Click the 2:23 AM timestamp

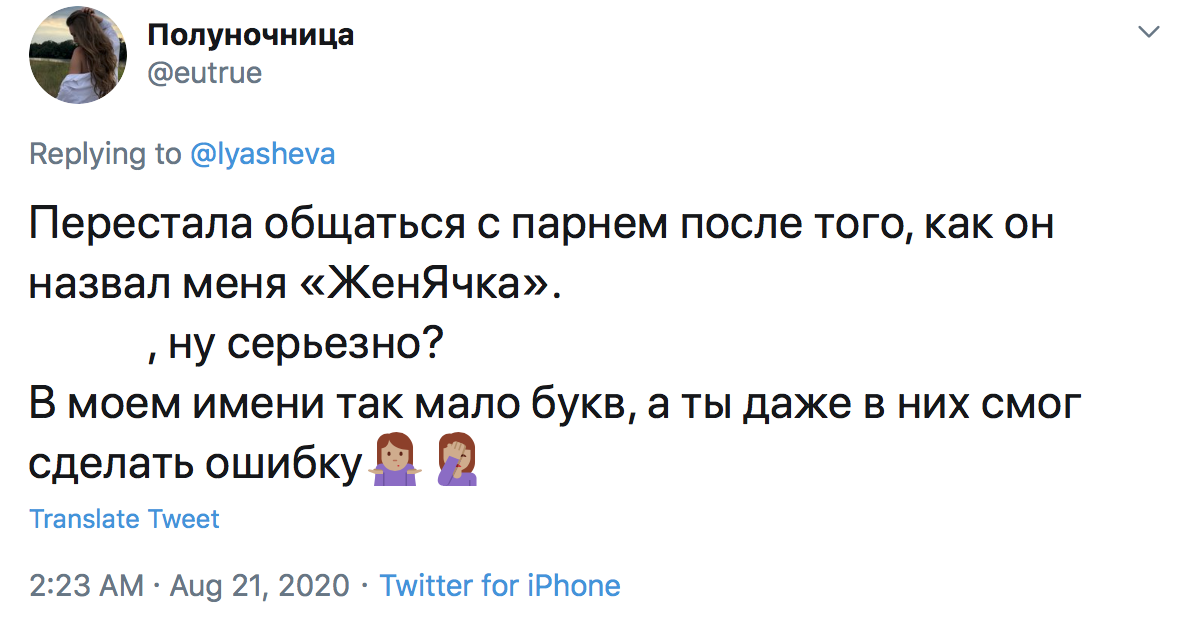[x=86, y=585]
